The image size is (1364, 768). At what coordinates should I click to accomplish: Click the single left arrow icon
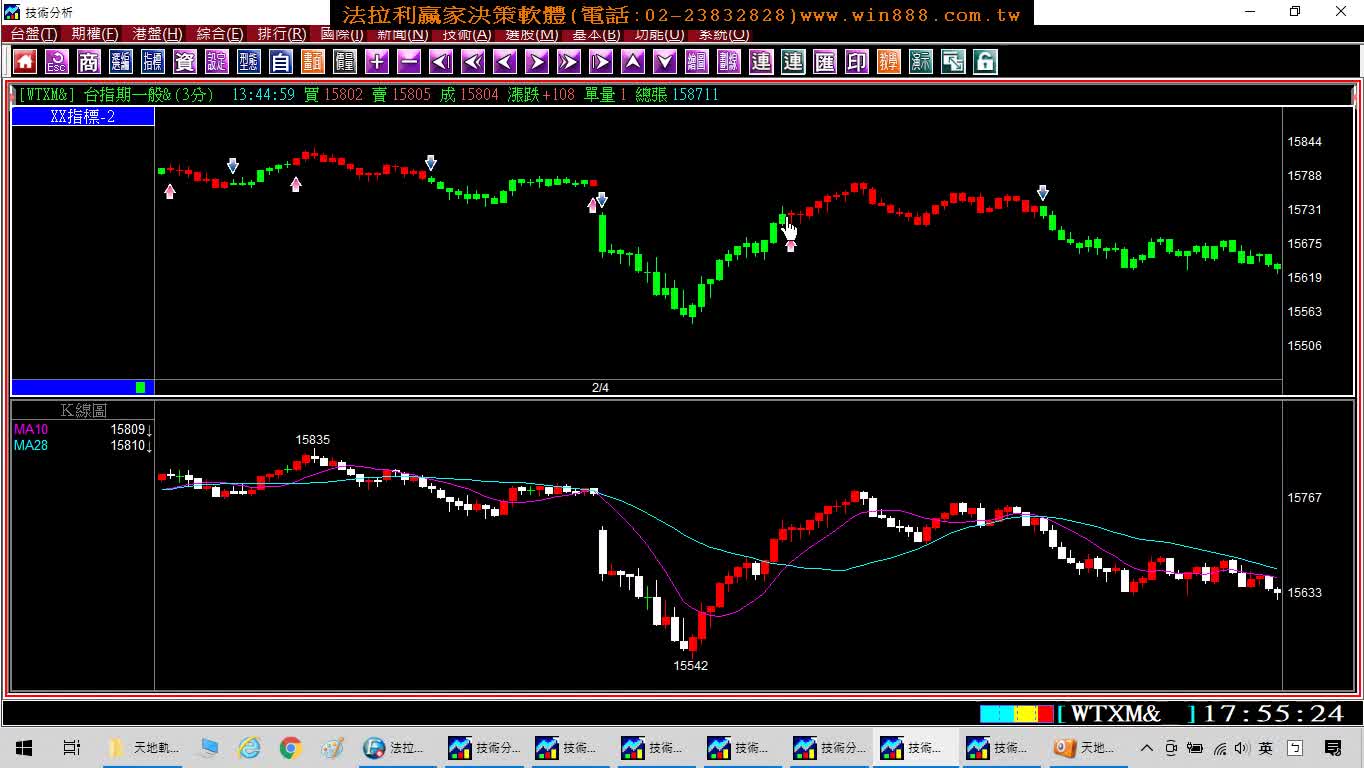pos(505,62)
